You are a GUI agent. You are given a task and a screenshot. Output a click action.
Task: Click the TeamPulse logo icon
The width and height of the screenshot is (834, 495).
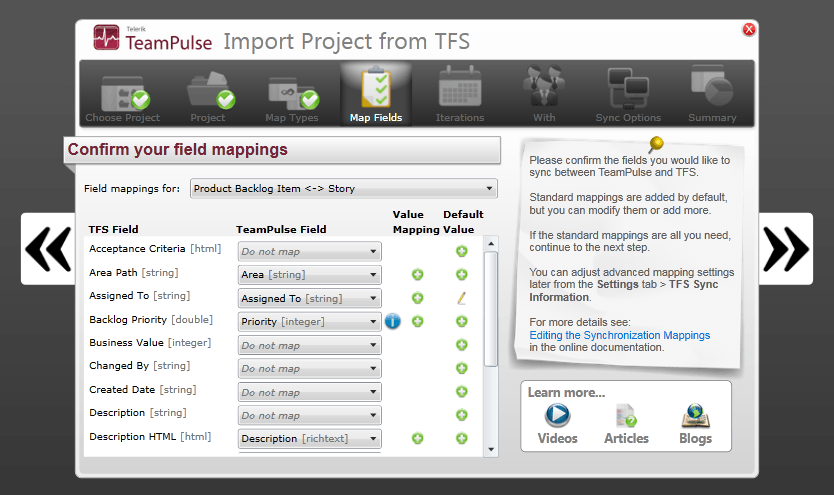(x=106, y=37)
